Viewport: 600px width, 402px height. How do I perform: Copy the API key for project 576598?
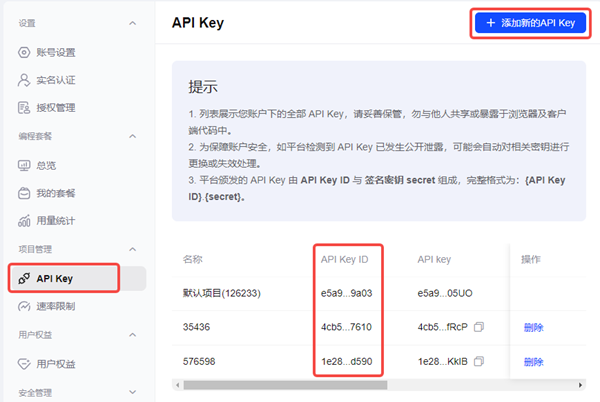(480, 361)
